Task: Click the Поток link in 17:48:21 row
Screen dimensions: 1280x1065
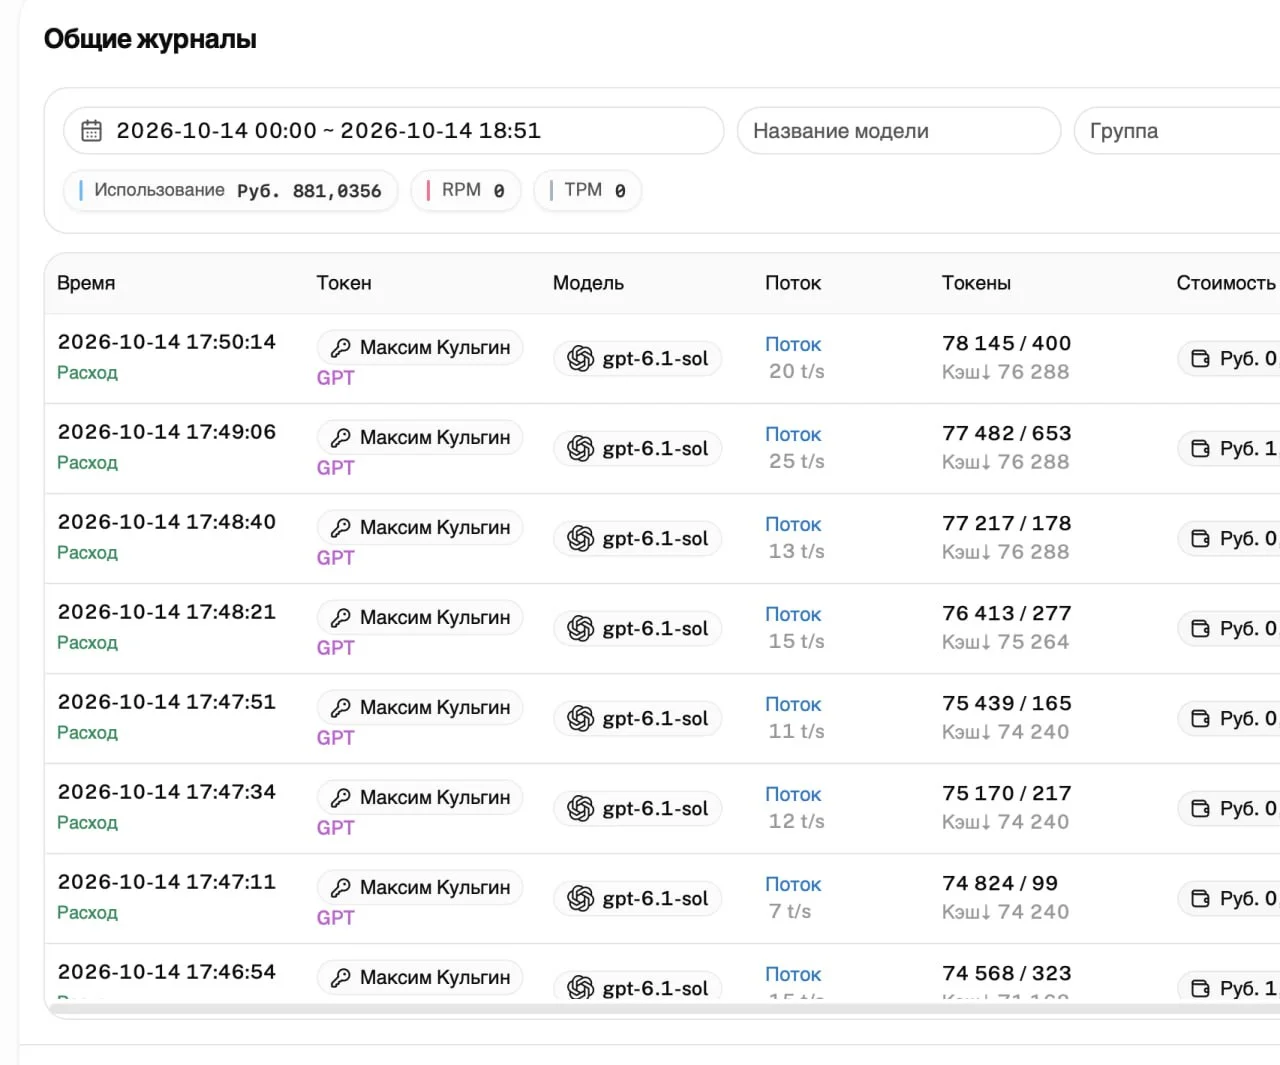Action: [793, 614]
